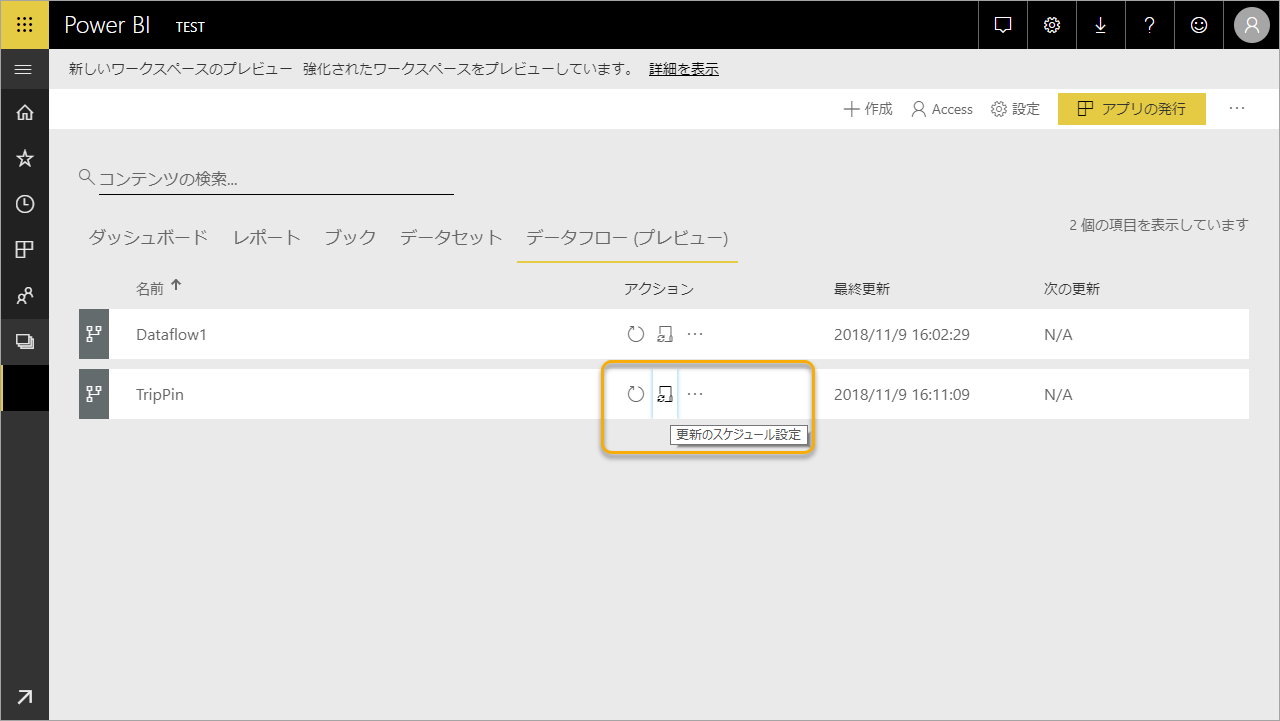Open schedule refresh settings for Dataflow1

pos(665,333)
